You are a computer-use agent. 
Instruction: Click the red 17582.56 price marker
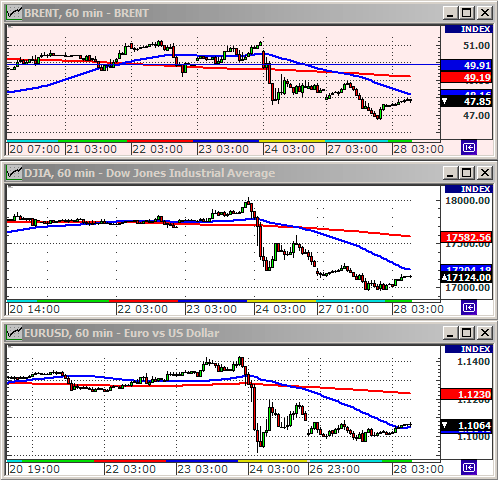pyautogui.click(x=466, y=237)
